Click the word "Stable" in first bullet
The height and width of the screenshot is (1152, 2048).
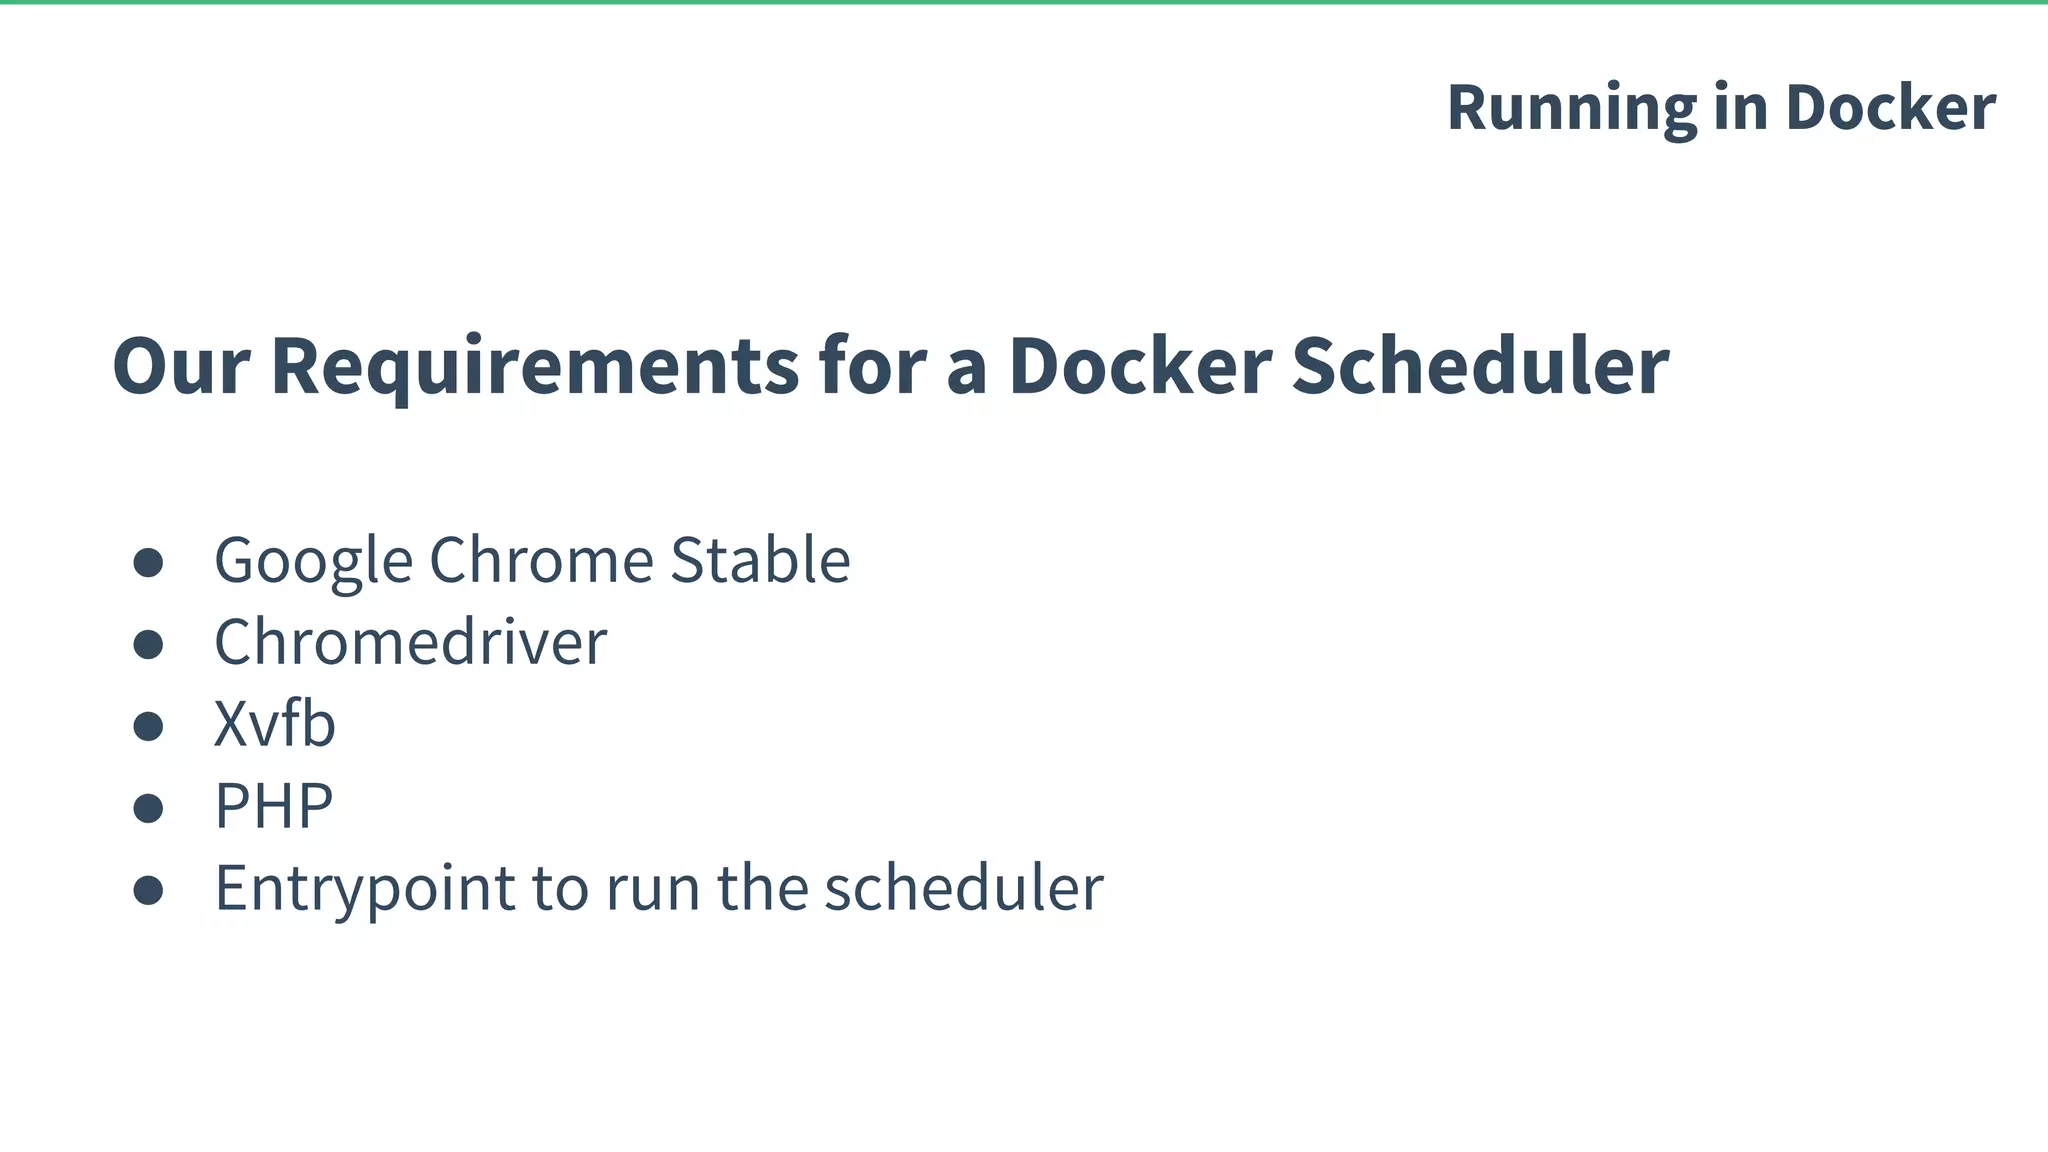coord(760,560)
